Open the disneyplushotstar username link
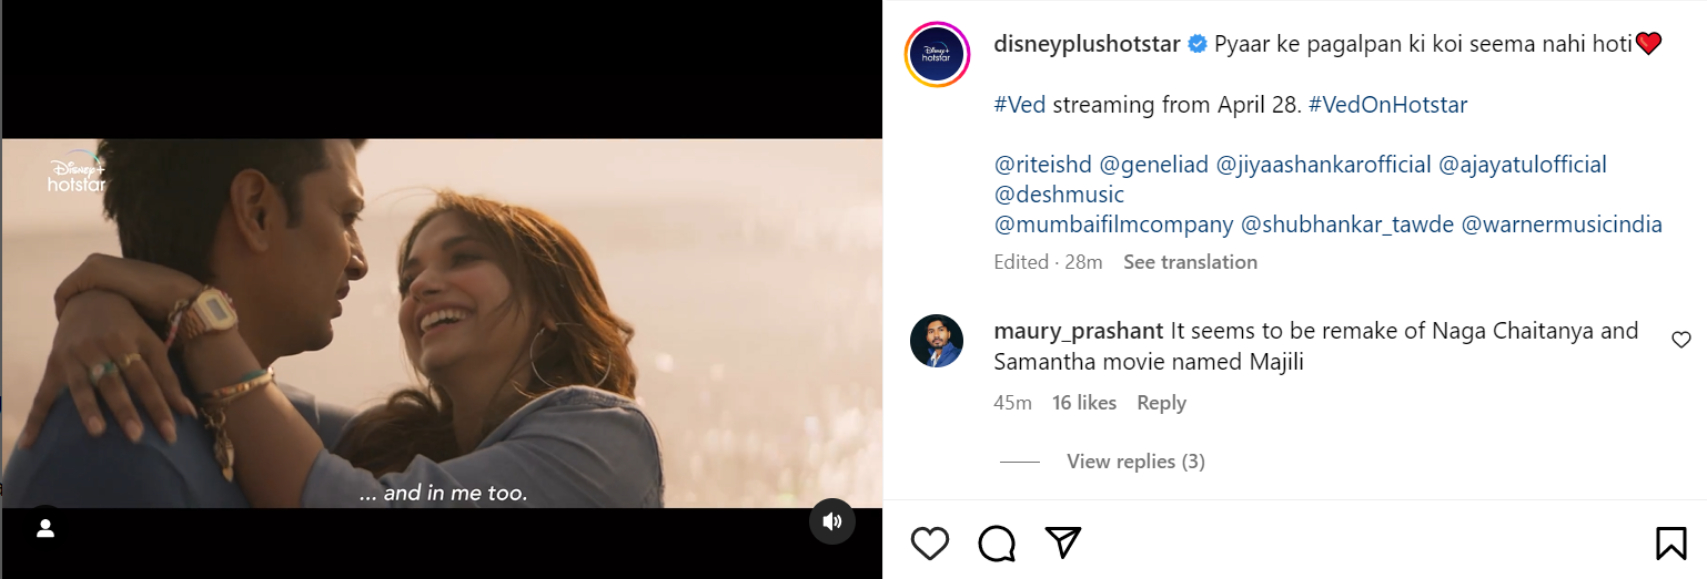The height and width of the screenshot is (579, 1707). 1086,44
